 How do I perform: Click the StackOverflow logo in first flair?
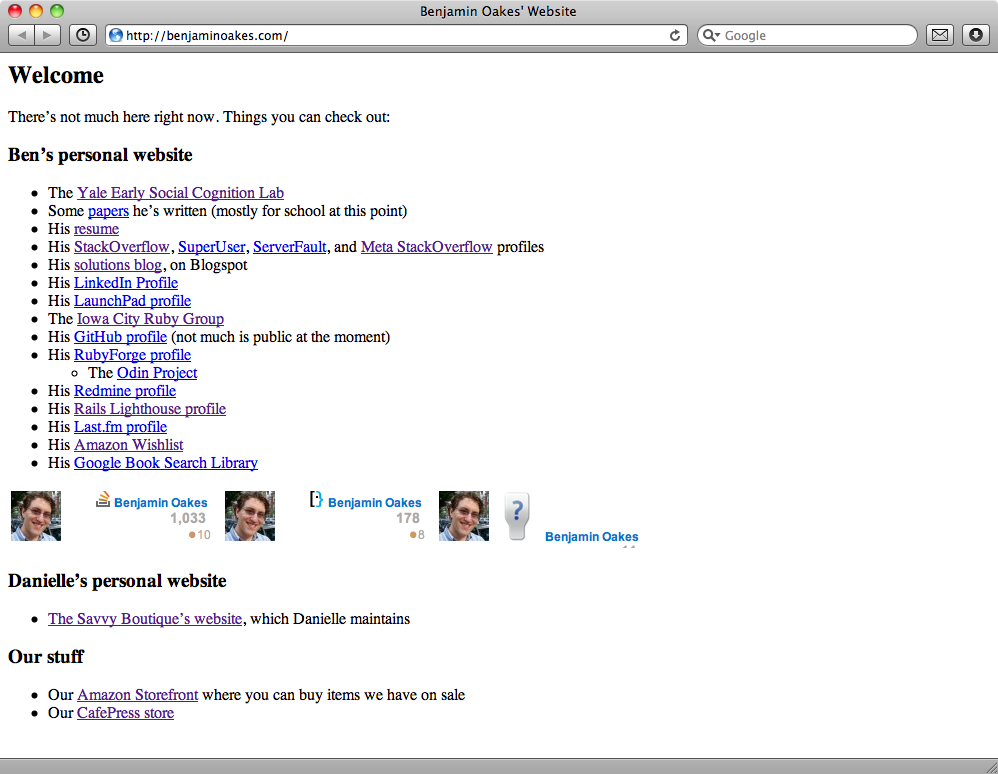pyautogui.click(x=103, y=500)
